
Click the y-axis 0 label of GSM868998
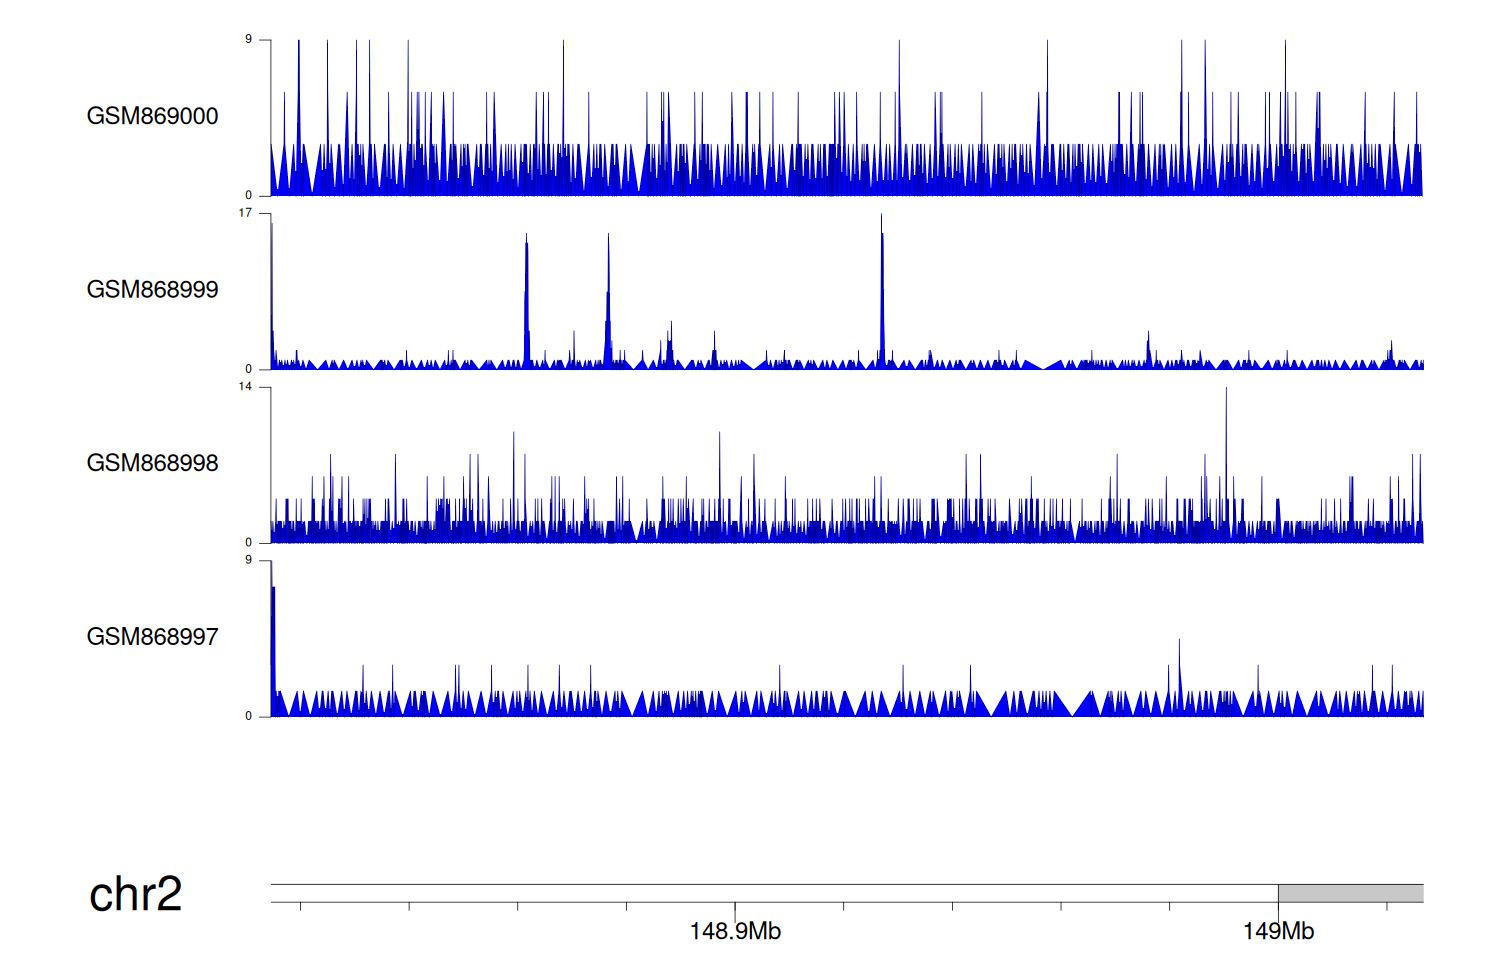click(248, 542)
